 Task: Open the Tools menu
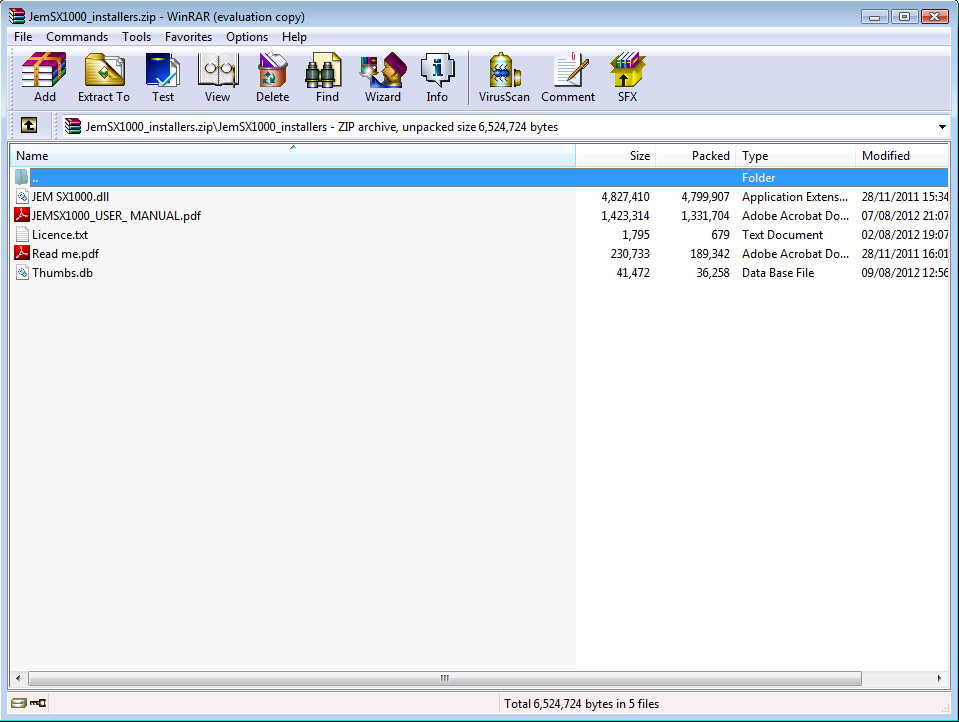pos(136,37)
